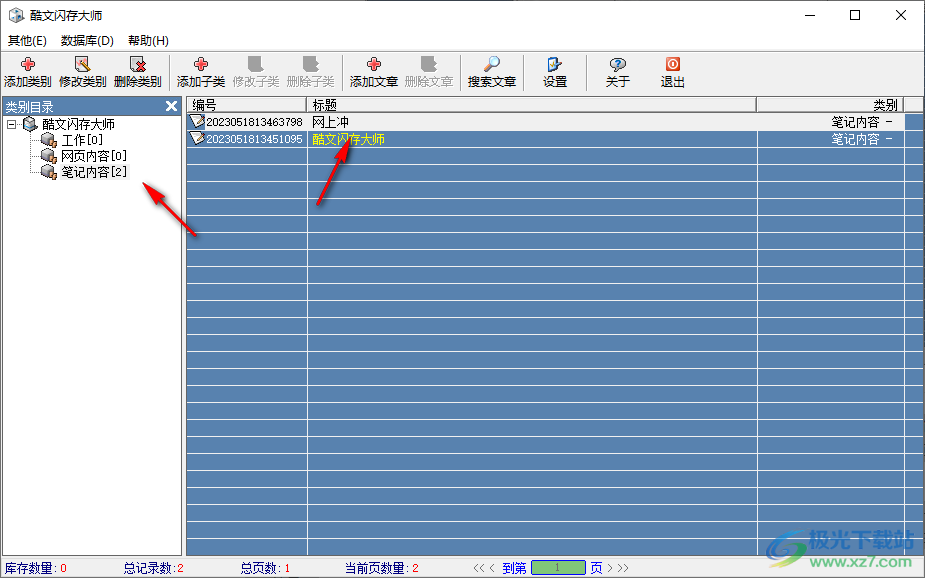Click the 到第 jump label

tap(514, 568)
